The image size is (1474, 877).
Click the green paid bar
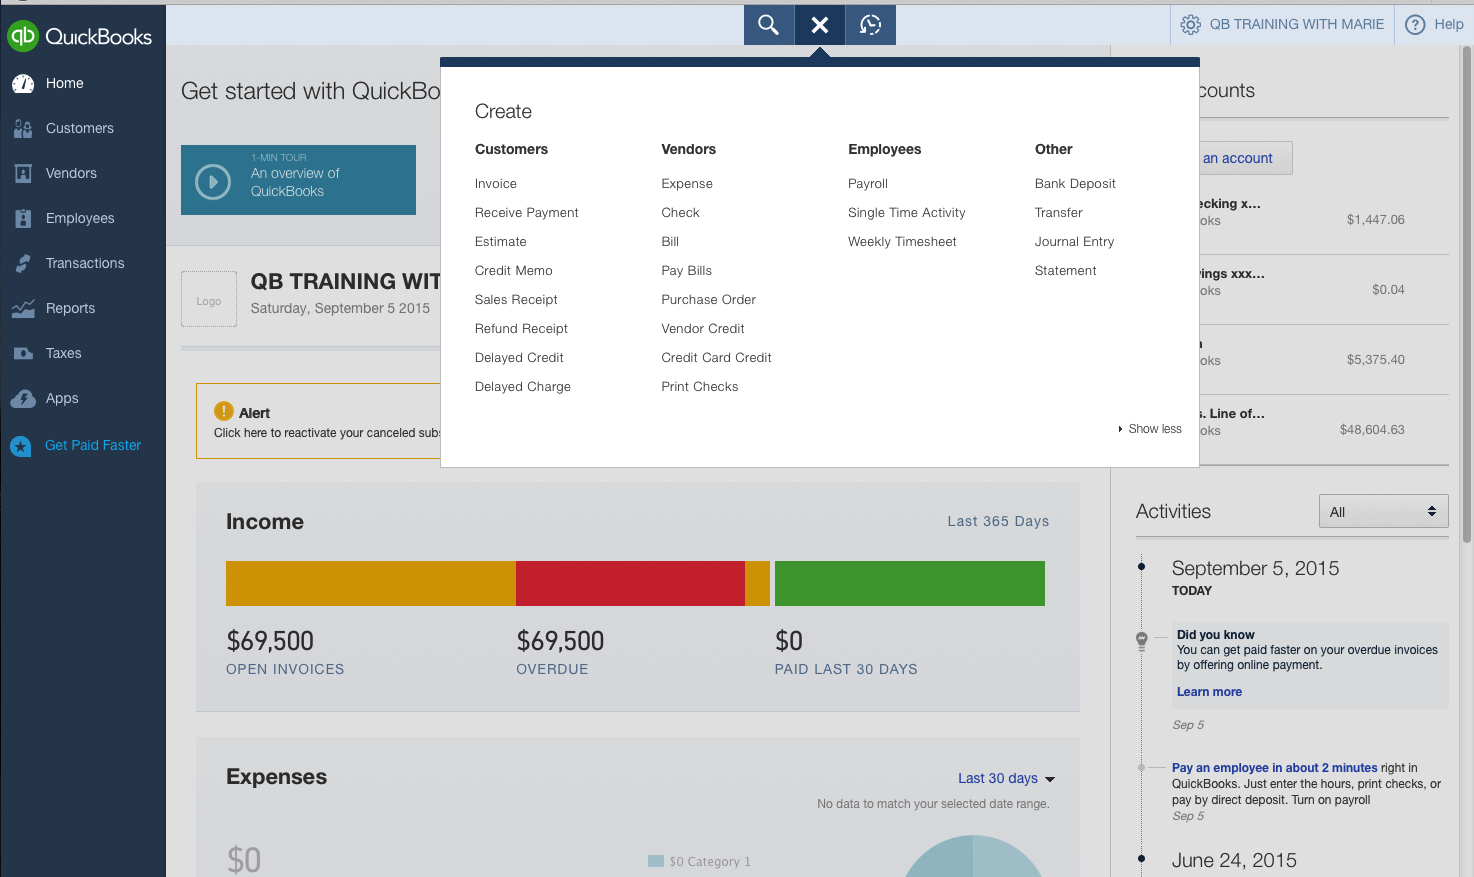[x=910, y=583]
